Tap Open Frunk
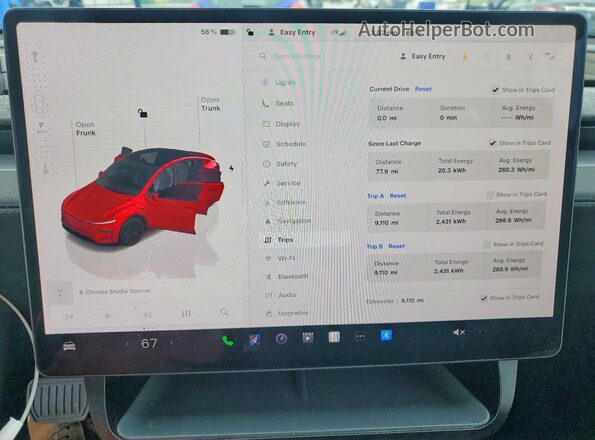This screenshot has height=440, width=595. tap(85, 129)
